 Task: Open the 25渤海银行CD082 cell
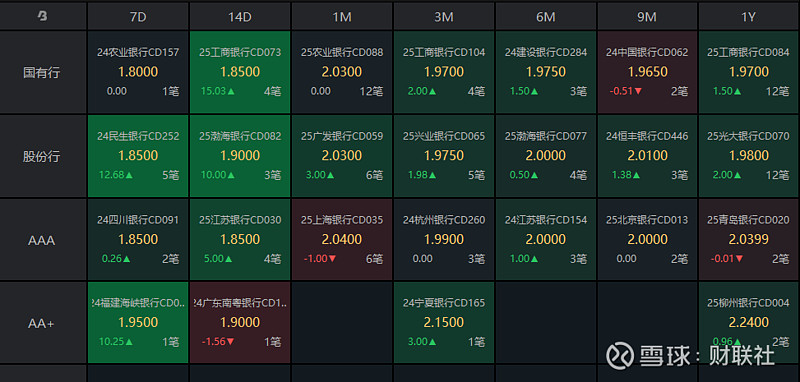[x=240, y=156]
